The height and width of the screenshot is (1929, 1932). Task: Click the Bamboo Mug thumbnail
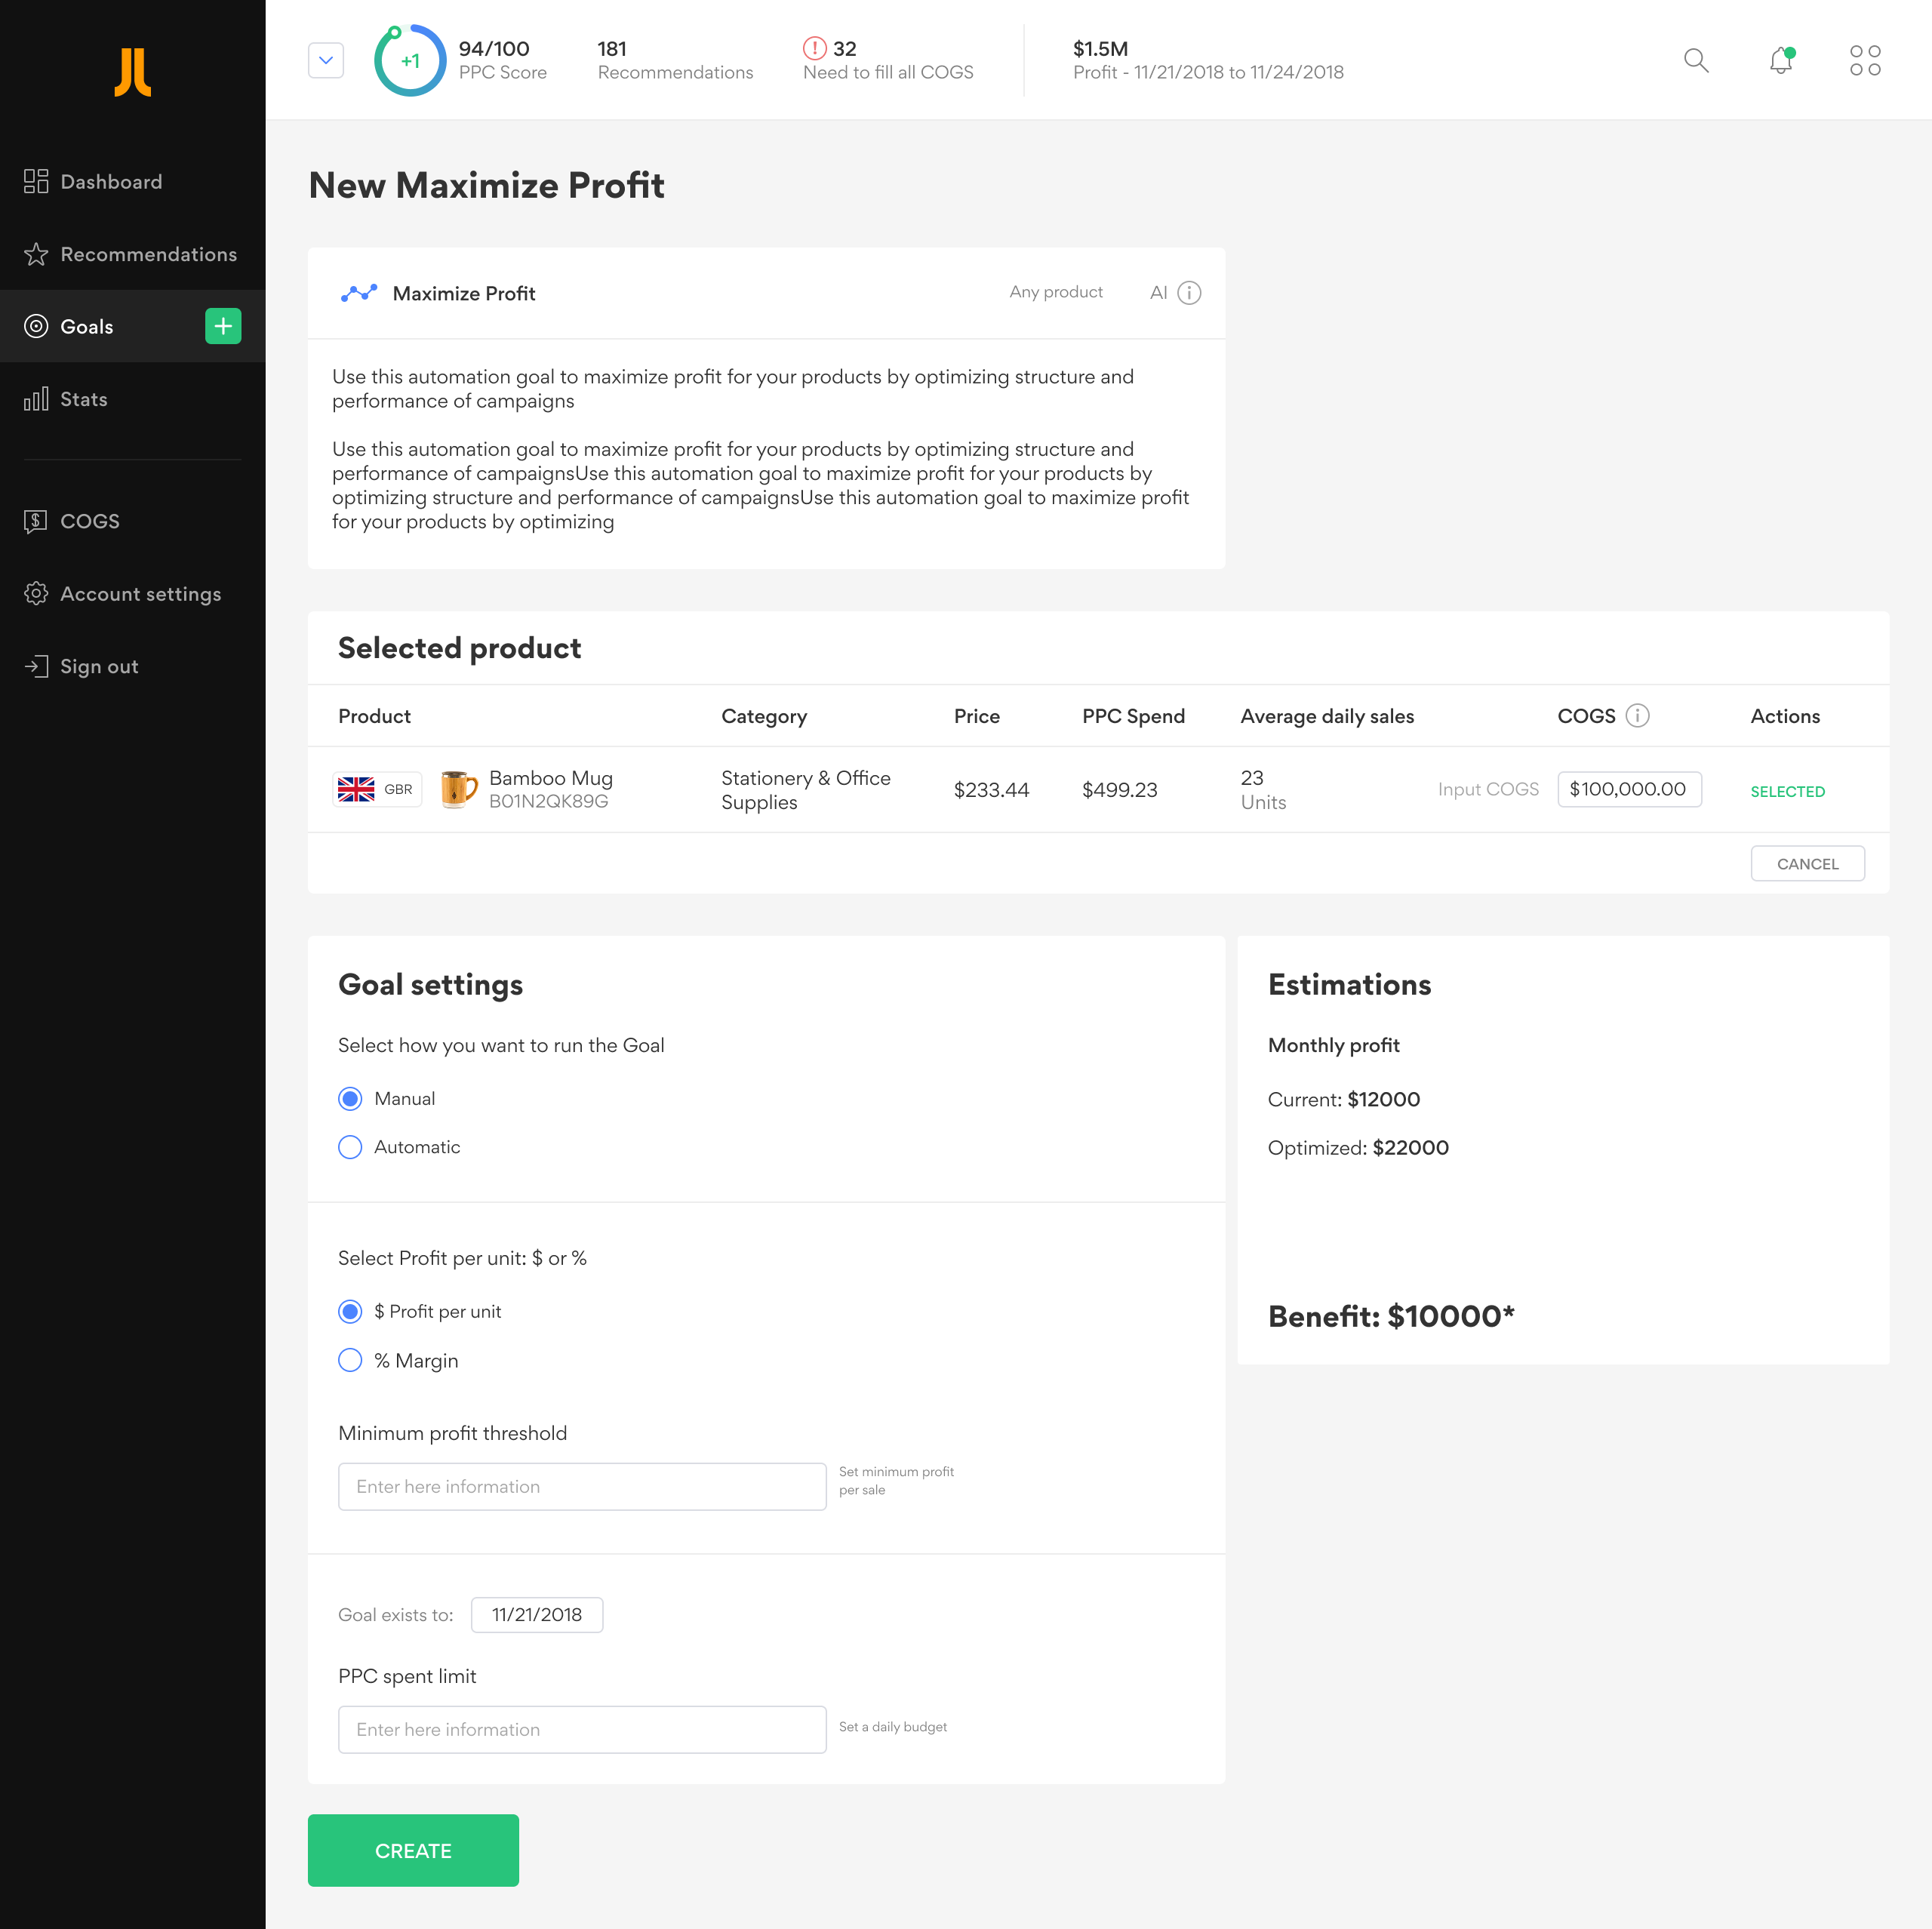(x=458, y=789)
